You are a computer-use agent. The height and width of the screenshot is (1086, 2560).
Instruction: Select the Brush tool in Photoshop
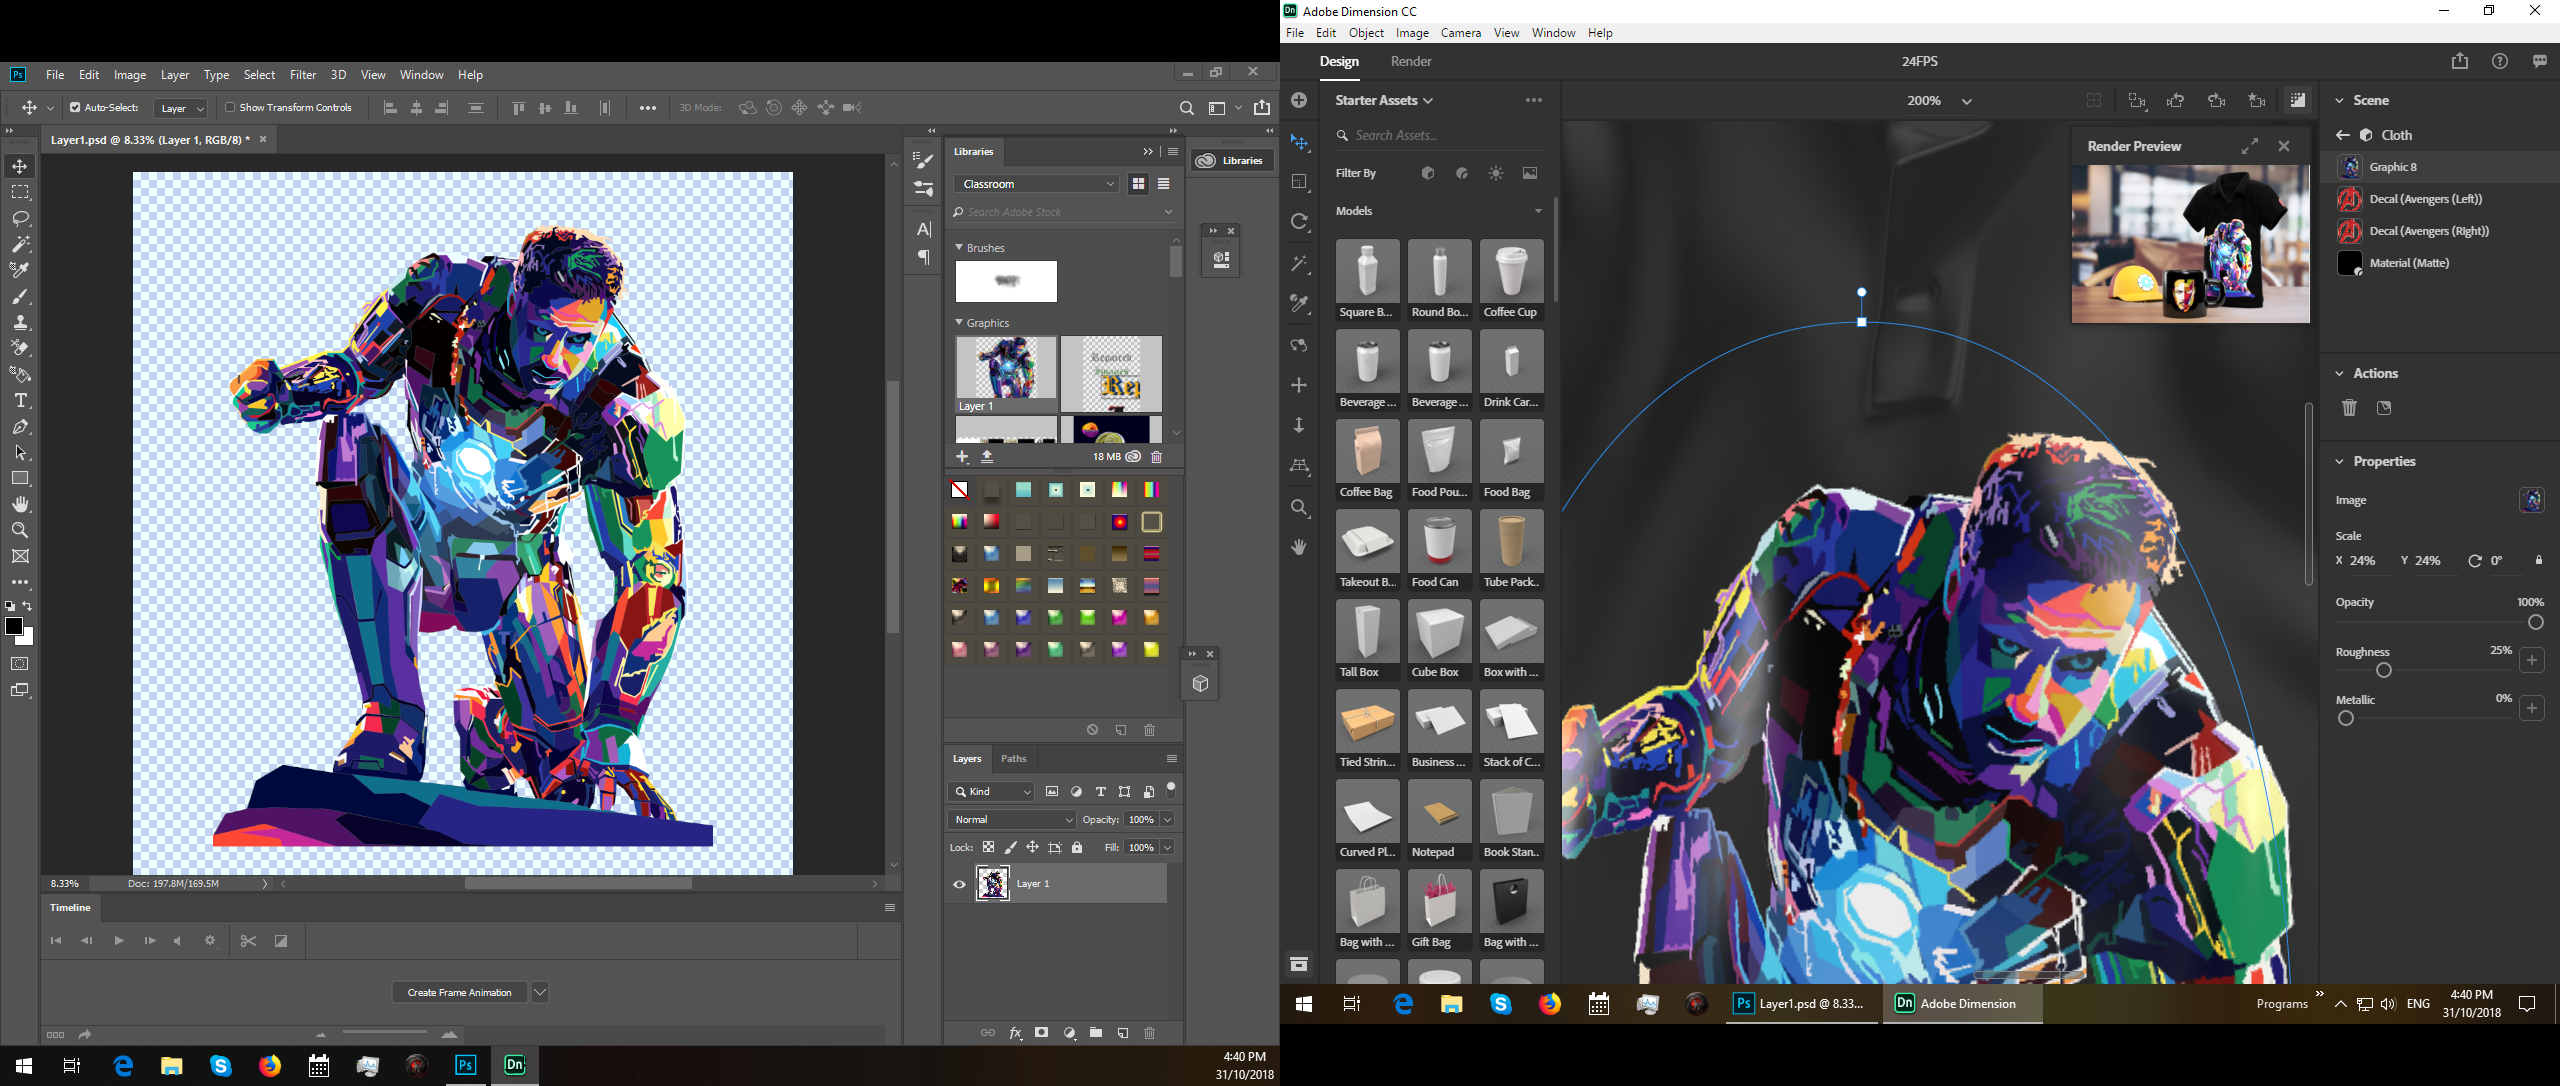(x=20, y=296)
